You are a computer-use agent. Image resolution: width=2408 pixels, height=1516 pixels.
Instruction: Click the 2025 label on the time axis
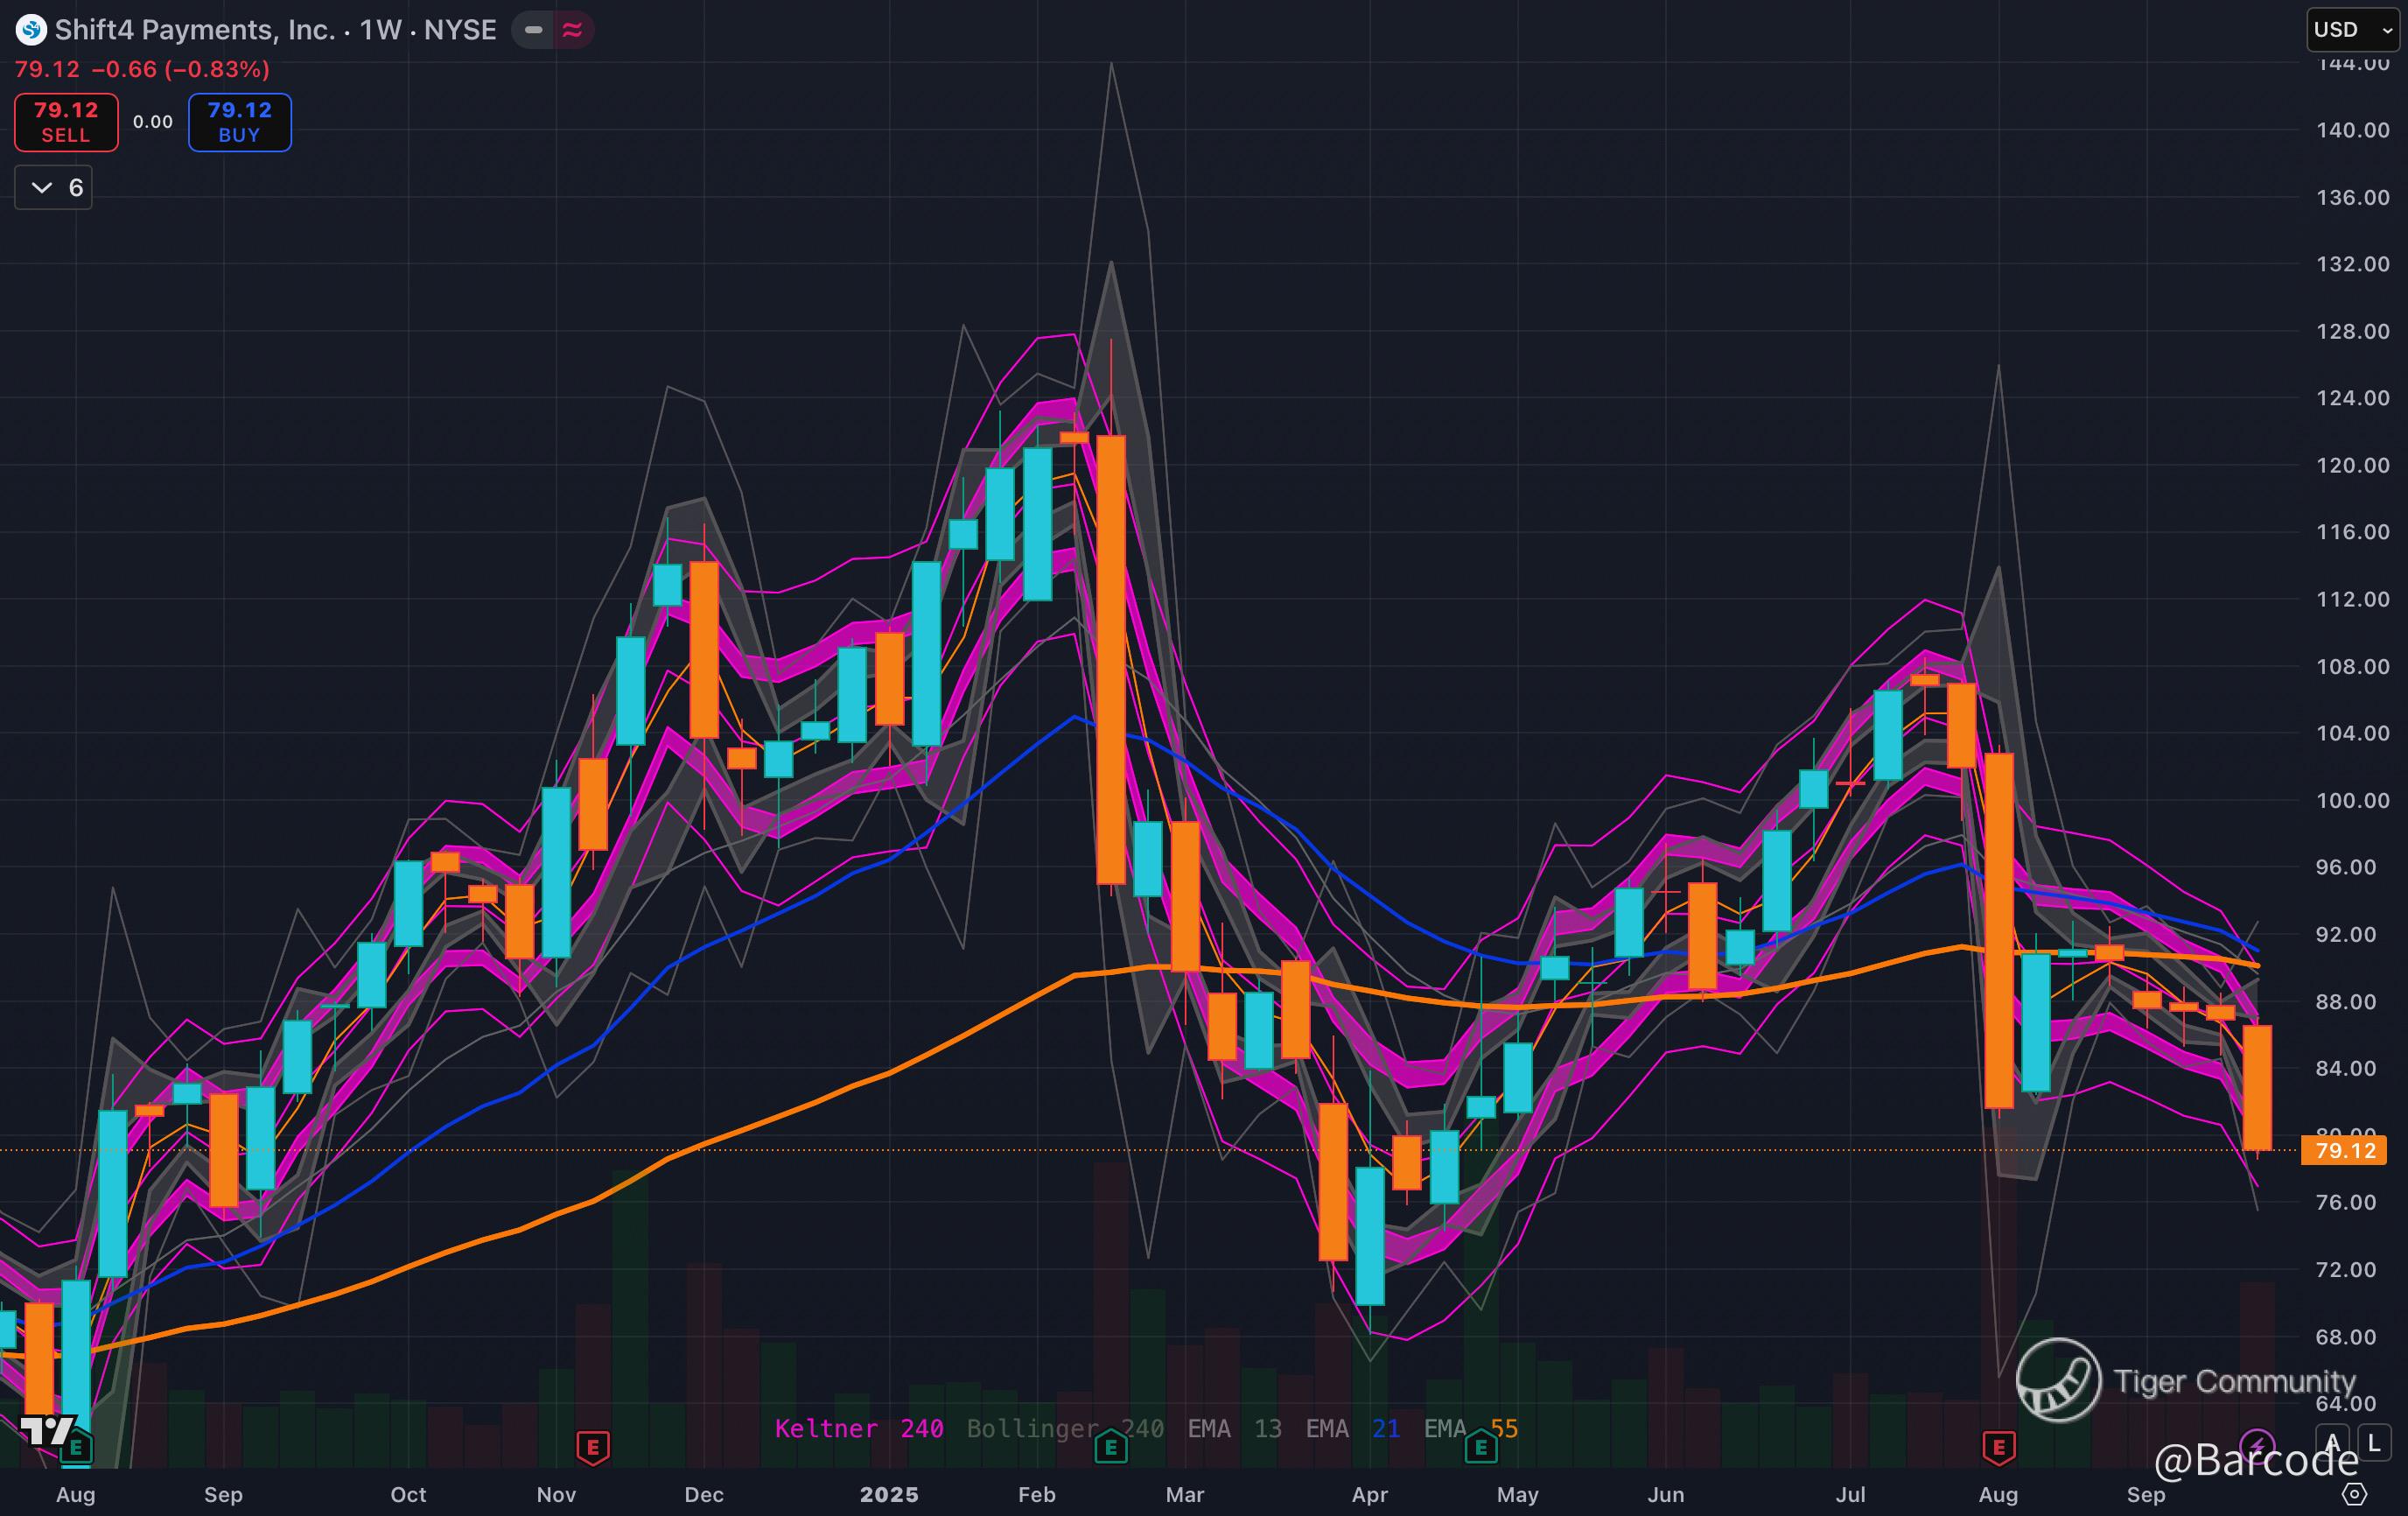click(x=889, y=1494)
